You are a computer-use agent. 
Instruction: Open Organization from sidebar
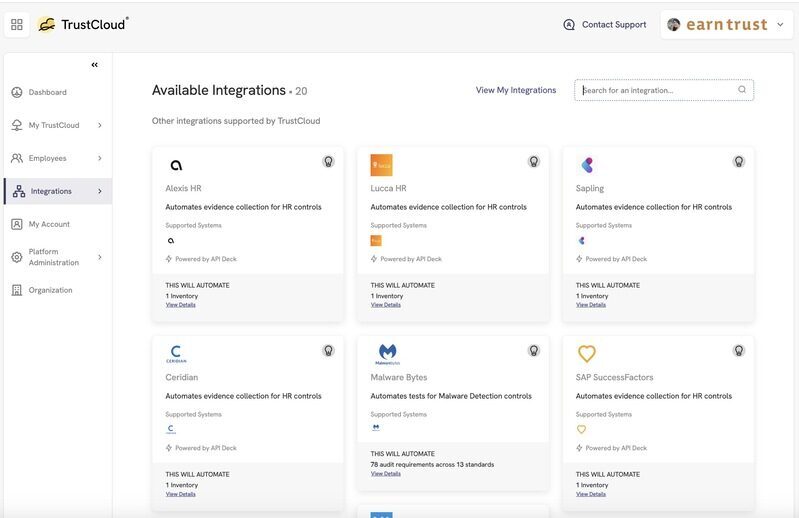pyautogui.click(x=50, y=290)
